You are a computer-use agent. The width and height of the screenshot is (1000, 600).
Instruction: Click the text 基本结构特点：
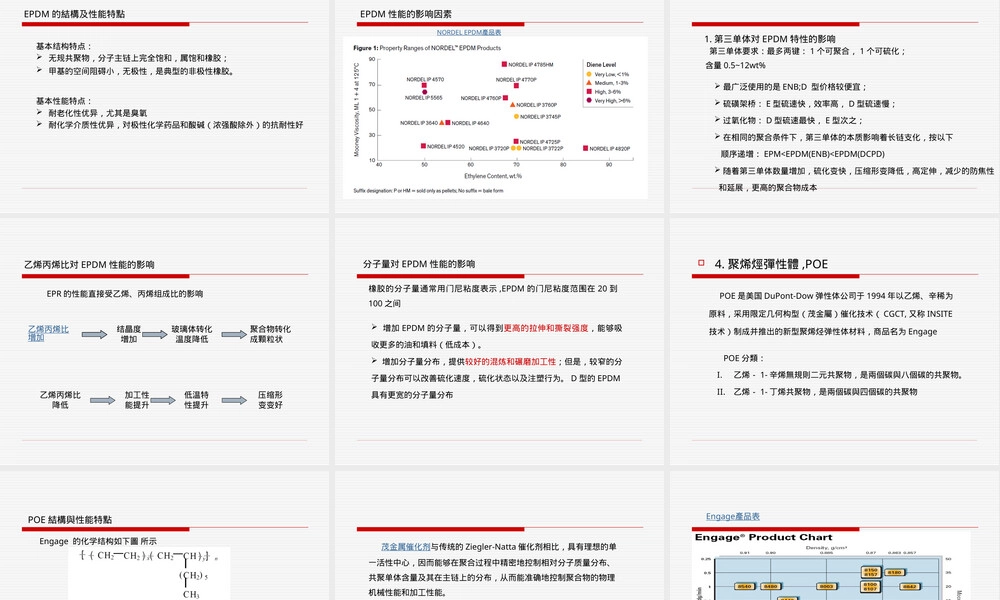pos(64,46)
